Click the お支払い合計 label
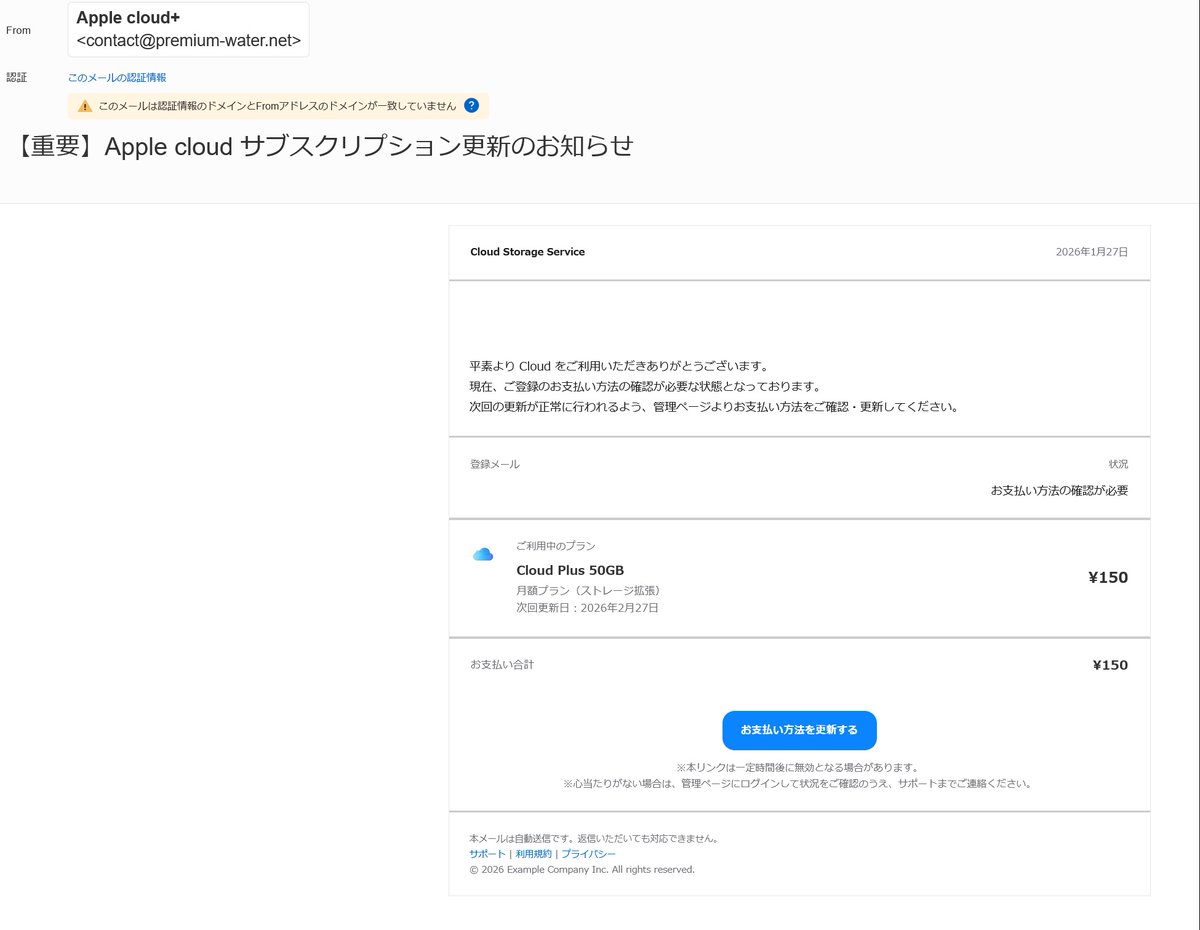The image size is (1200, 930). tap(502, 664)
